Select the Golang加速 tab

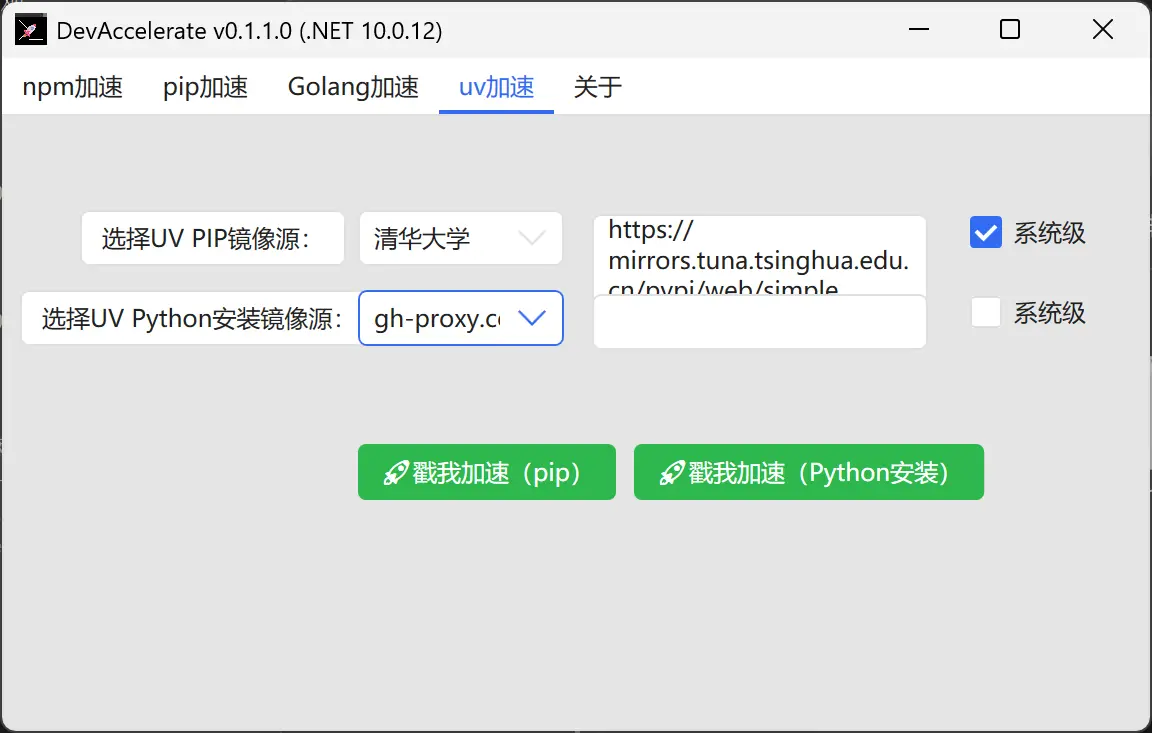coord(353,87)
